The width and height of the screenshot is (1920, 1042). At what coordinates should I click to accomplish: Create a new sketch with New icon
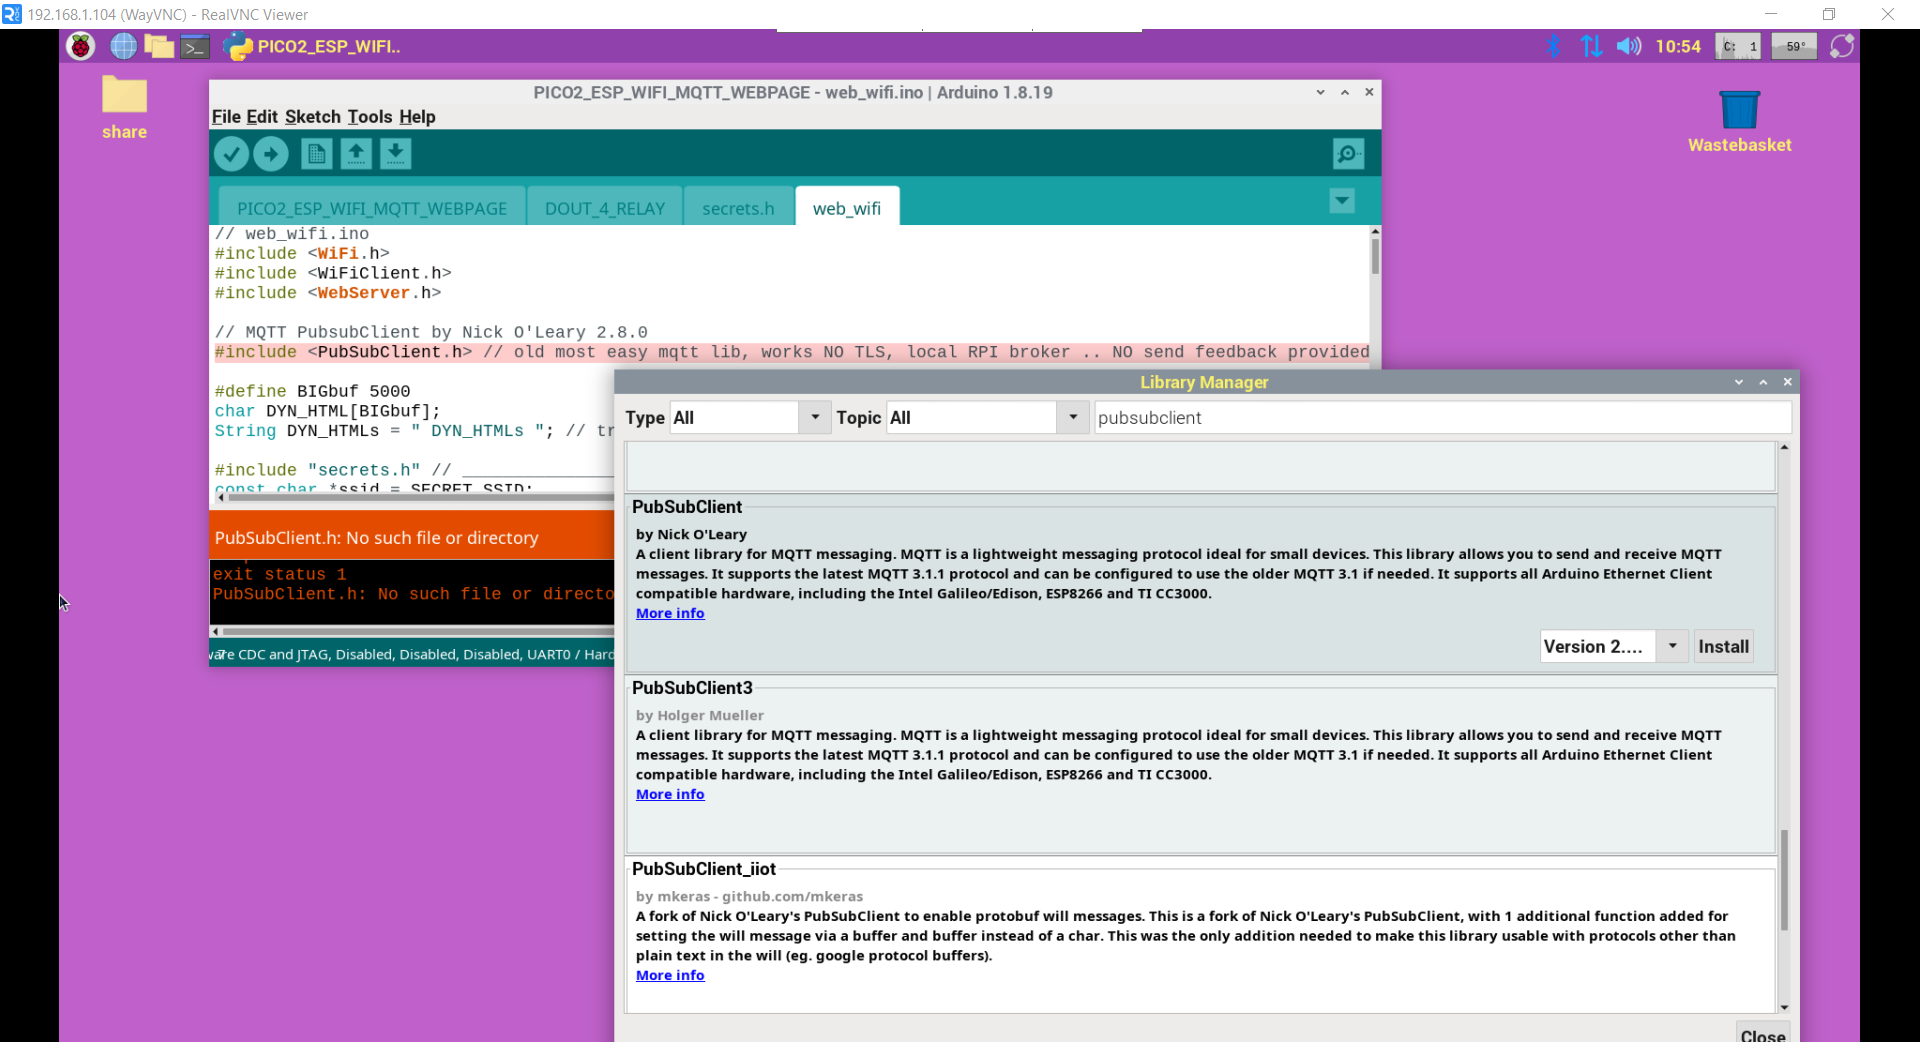(x=316, y=154)
